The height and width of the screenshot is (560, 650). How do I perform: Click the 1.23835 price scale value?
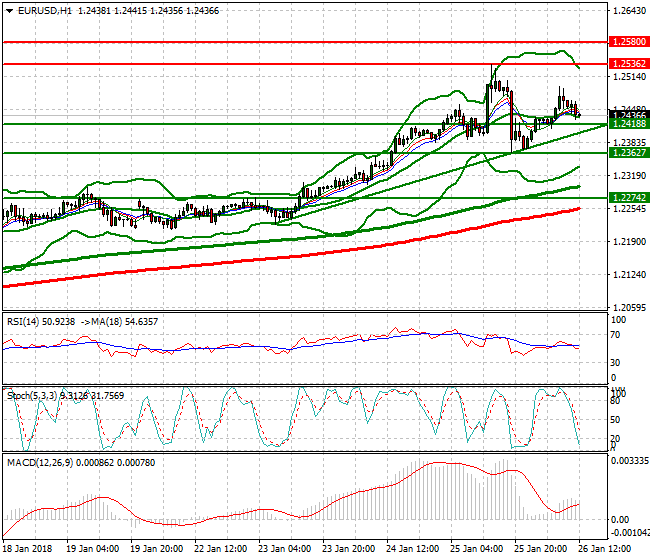630,143
